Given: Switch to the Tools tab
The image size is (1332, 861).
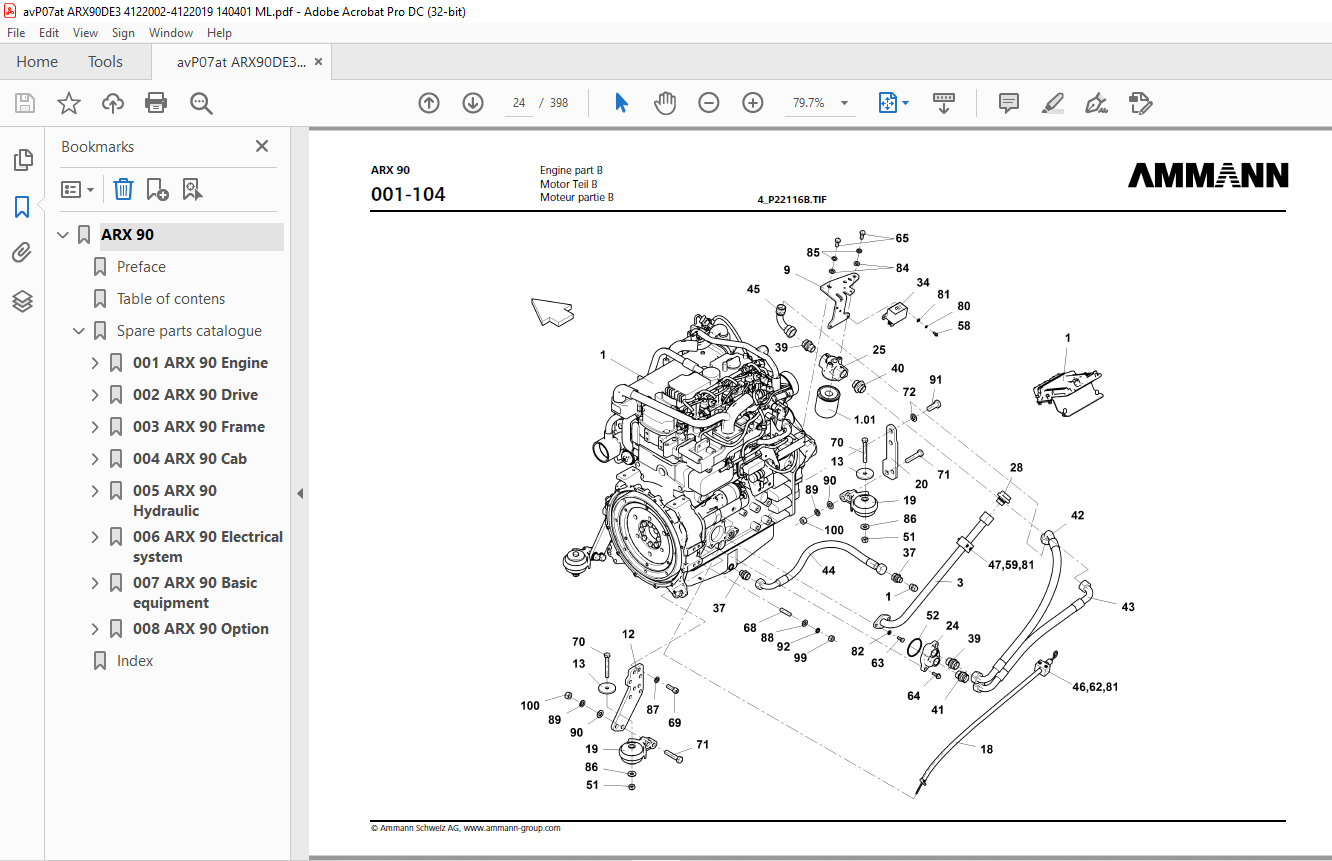Looking at the screenshot, I should [105, 62].
